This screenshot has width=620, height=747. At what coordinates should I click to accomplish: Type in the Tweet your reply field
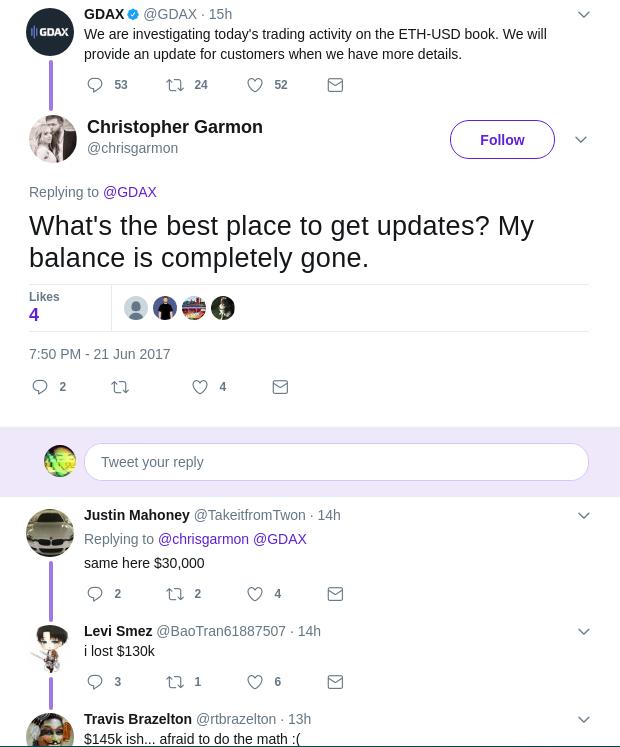pos(336,462)
